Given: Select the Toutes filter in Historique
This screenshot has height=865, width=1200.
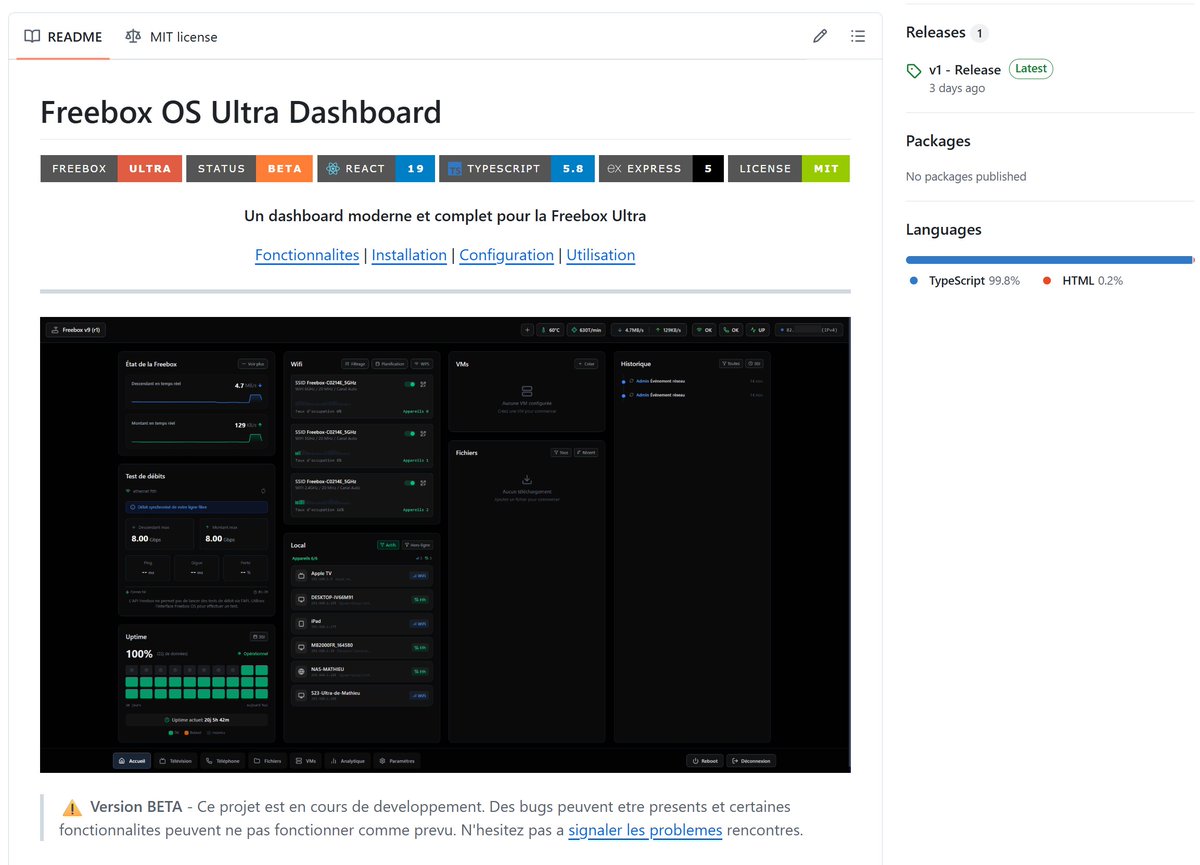Looking at the screenshot, I should tap(731, 364).
